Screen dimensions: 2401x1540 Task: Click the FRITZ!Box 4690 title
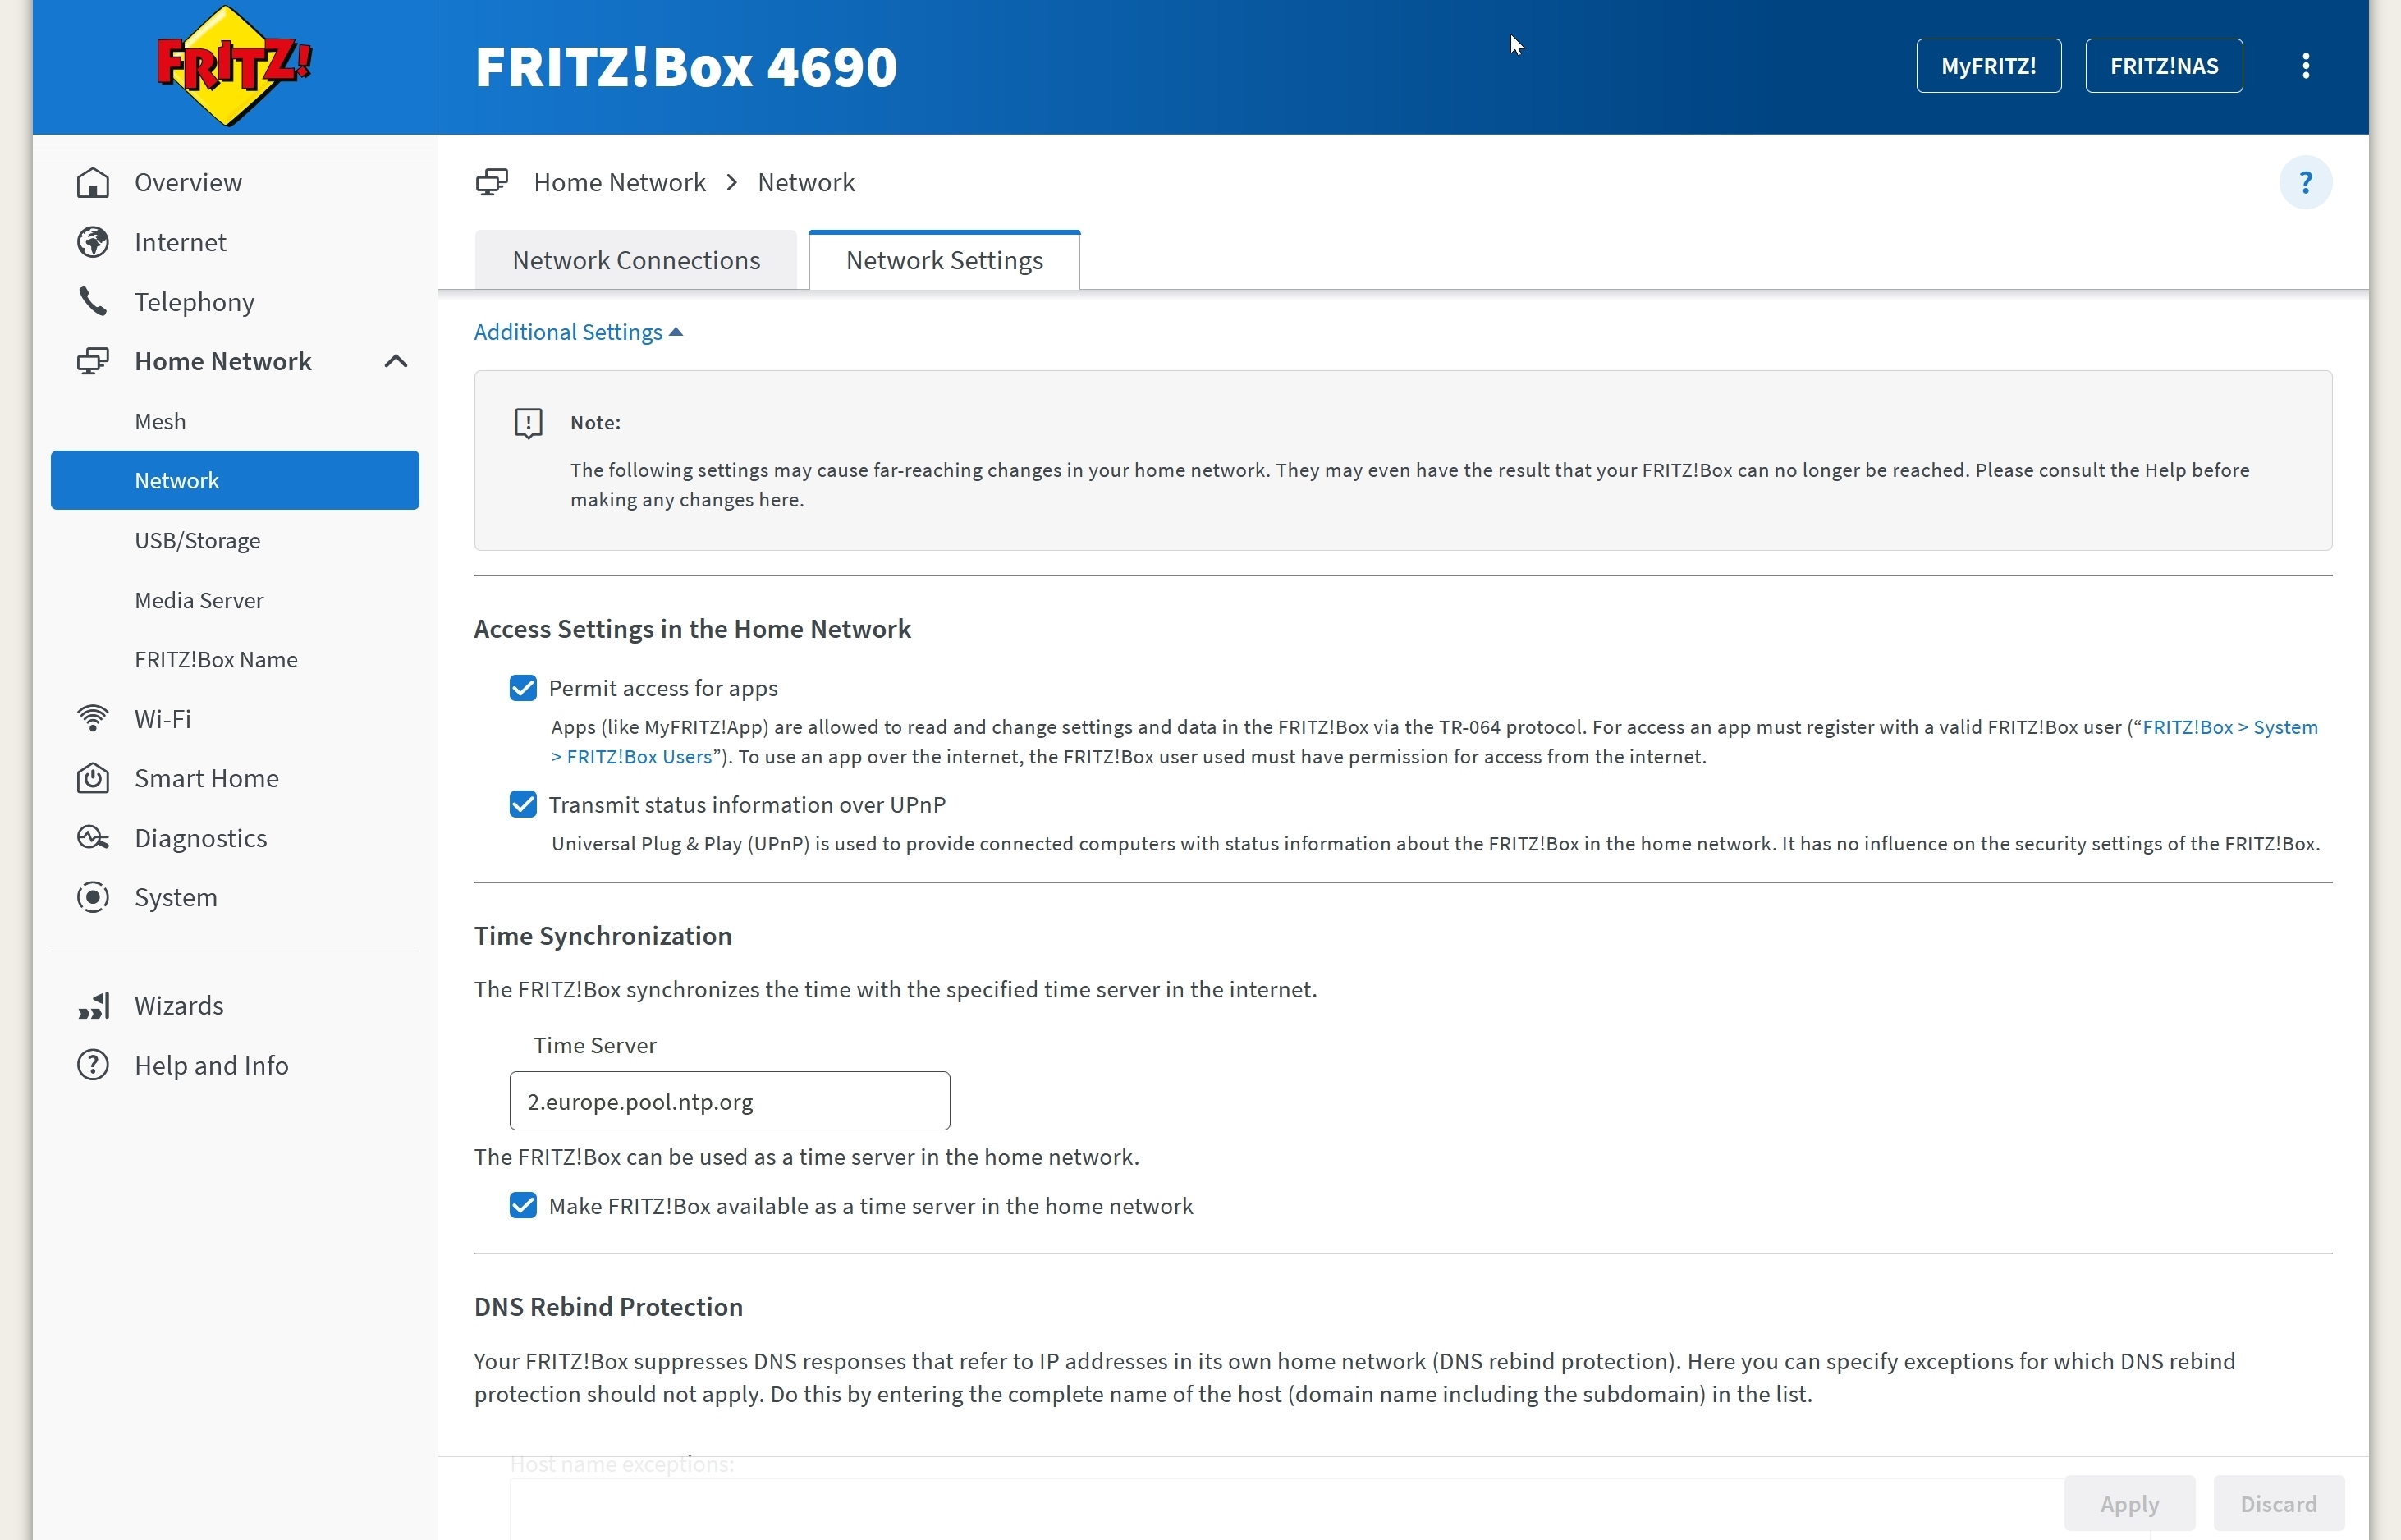(686, 66)
